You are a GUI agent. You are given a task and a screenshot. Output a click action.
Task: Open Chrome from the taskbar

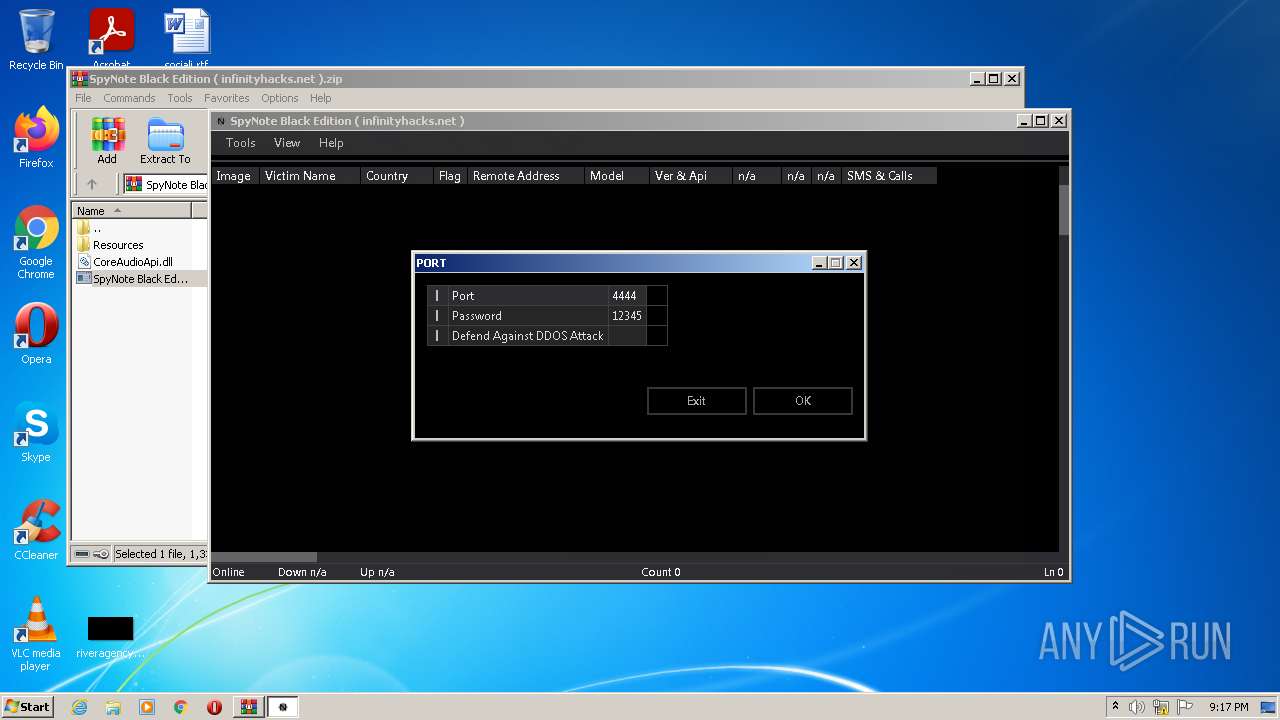pyautogui.click(x=181, y=707)
